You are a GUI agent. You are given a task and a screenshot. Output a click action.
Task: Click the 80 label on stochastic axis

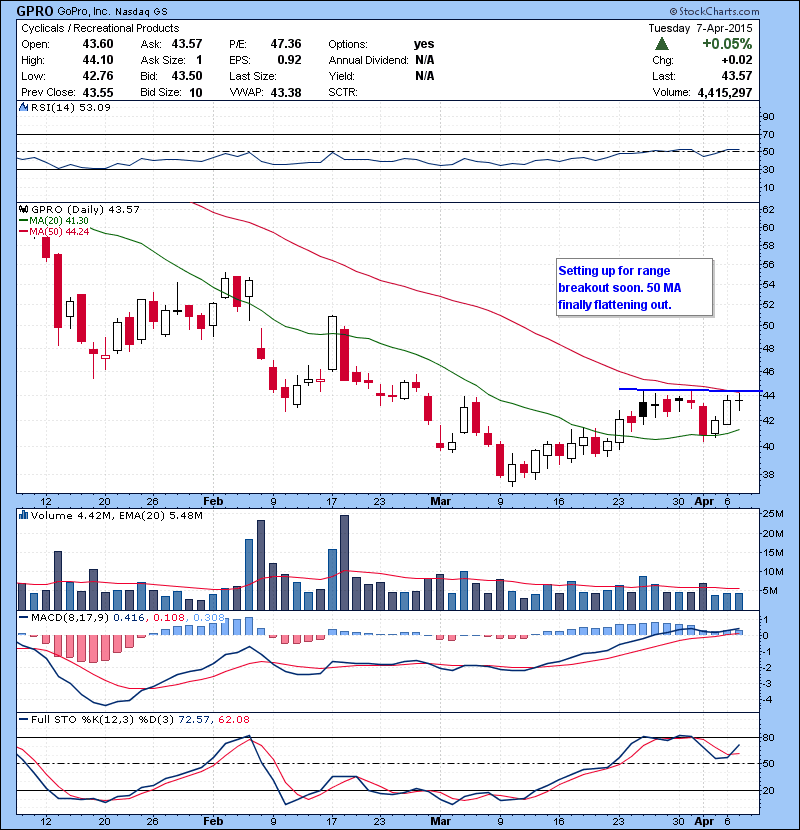click(768, 738)
